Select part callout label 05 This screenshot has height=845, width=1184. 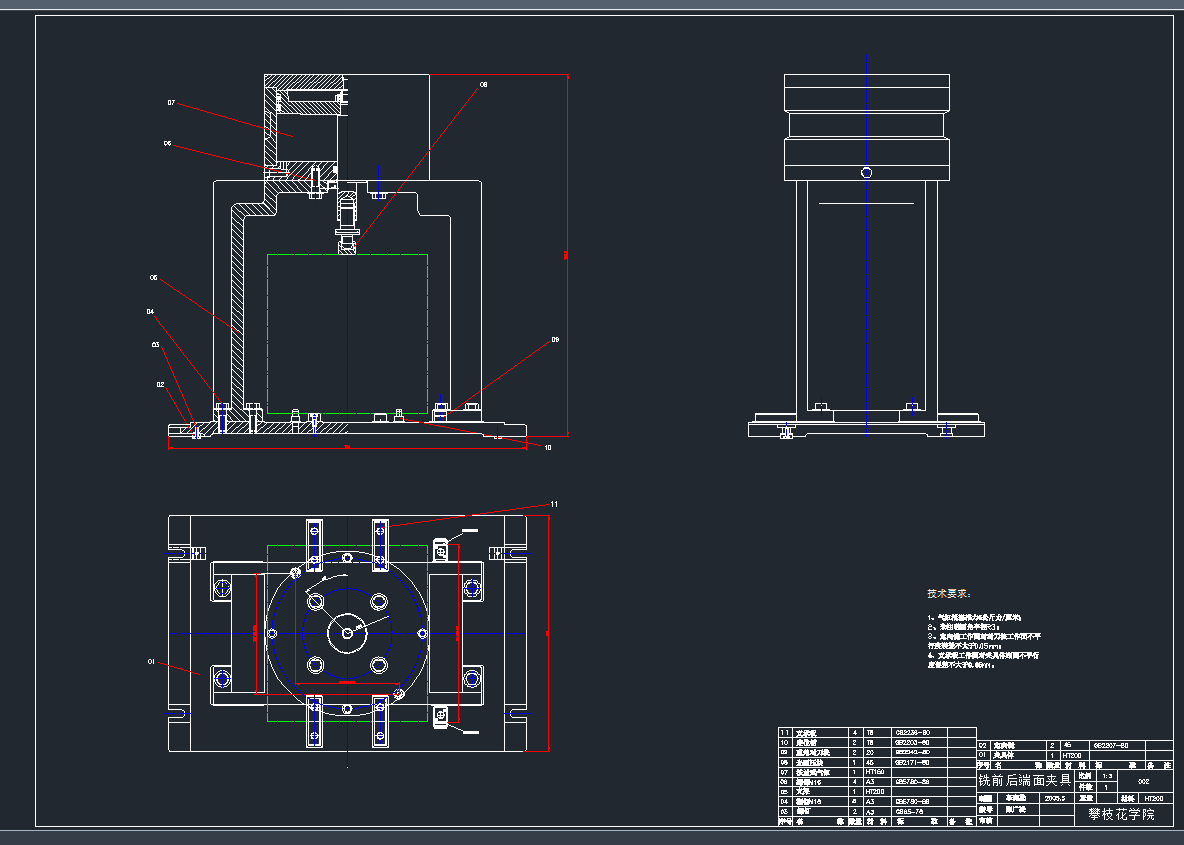[x=154, y=277]
